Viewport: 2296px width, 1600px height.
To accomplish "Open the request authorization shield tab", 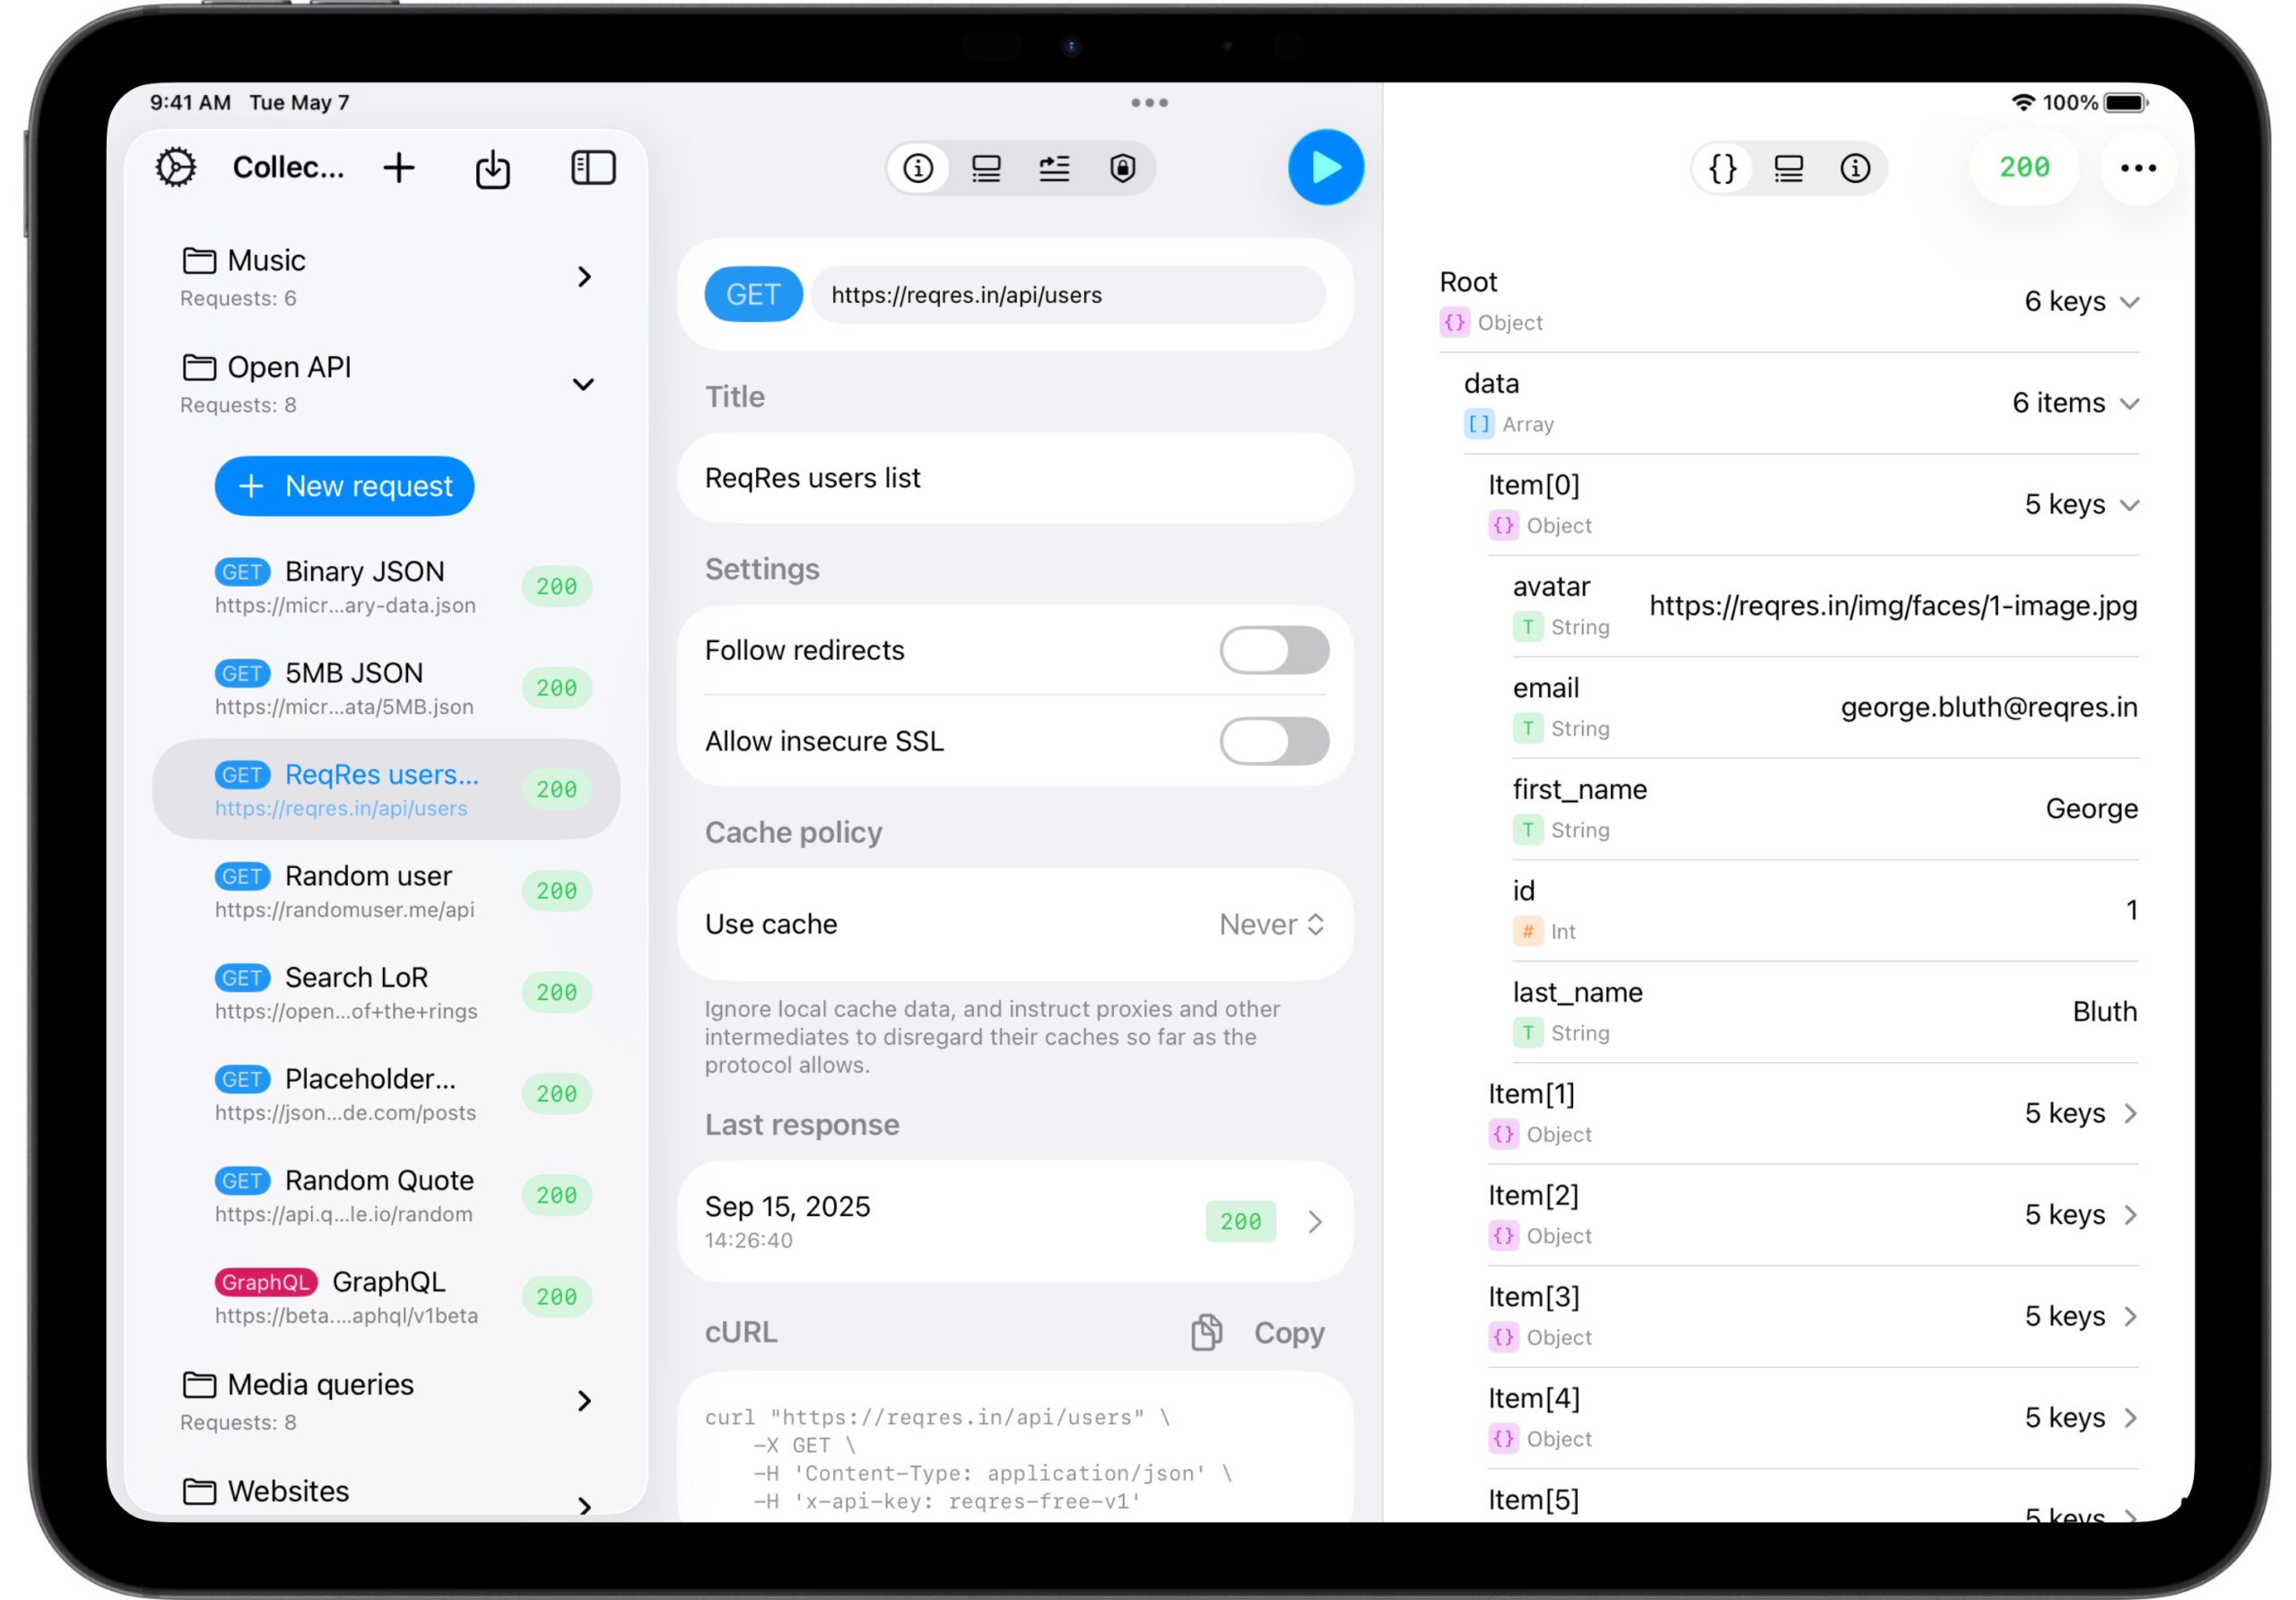I will pyautogui.click(x=1122, y=168).
